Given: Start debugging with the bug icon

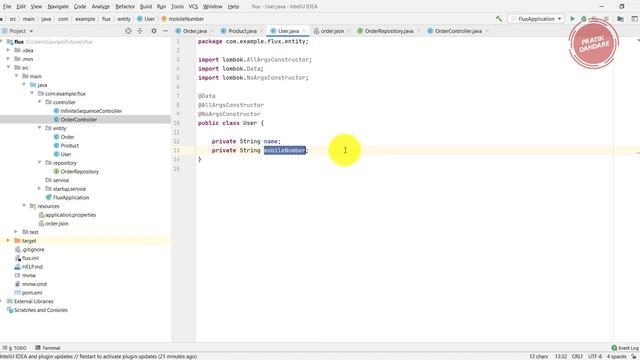Looking at the screenshot, I should point(584,19).
